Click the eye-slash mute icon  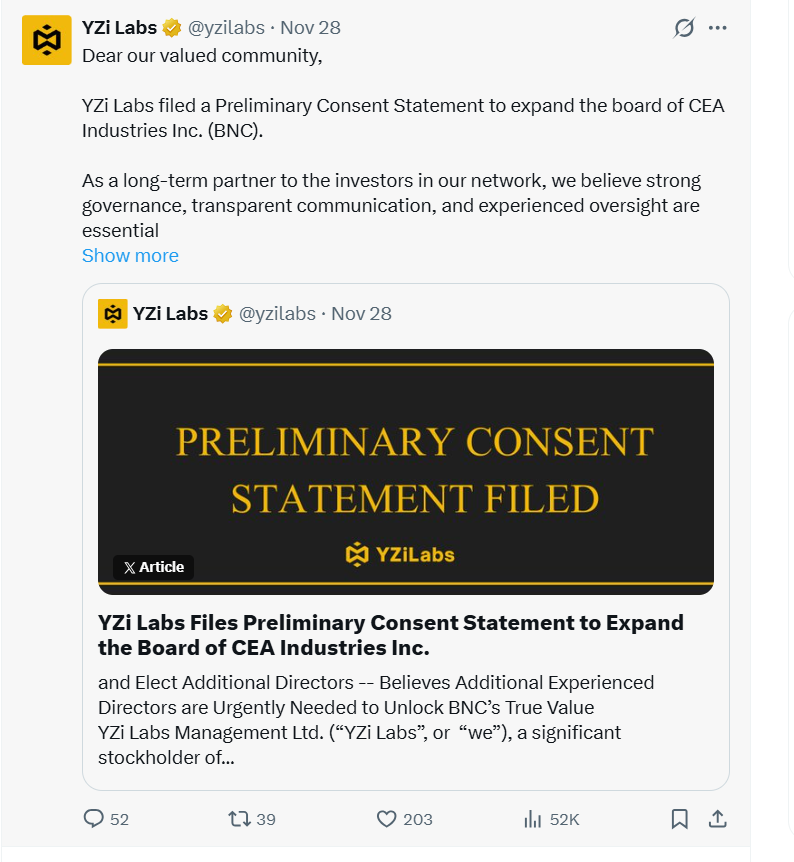coord(683,28)
